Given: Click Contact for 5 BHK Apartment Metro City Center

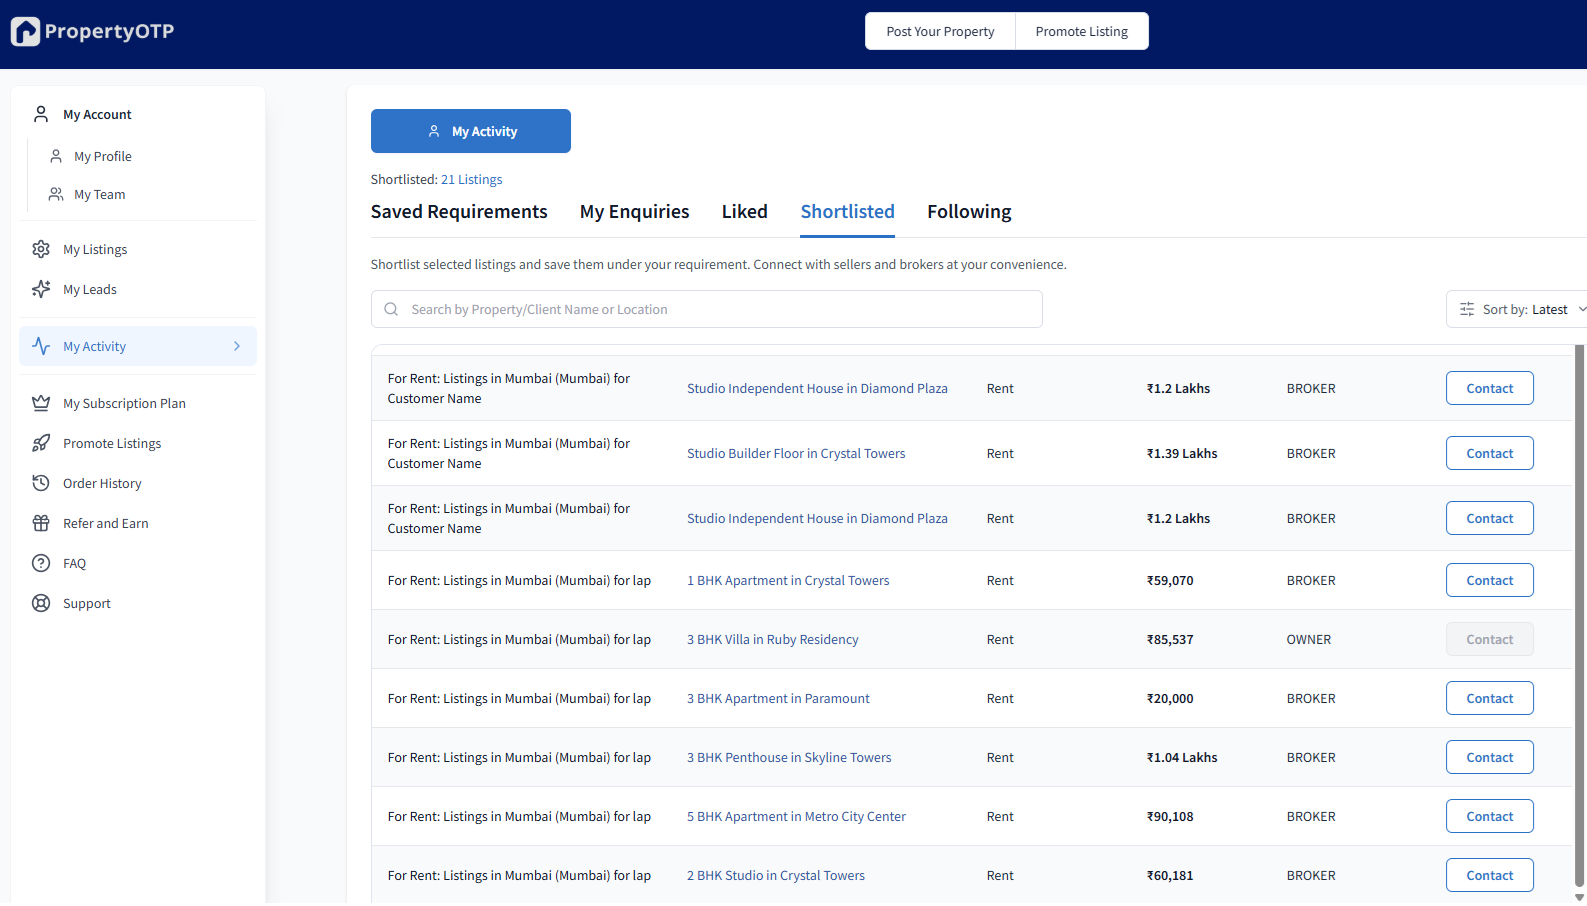Looking at the screenshot, I should pyautogui.click(x=1489, y=816).
